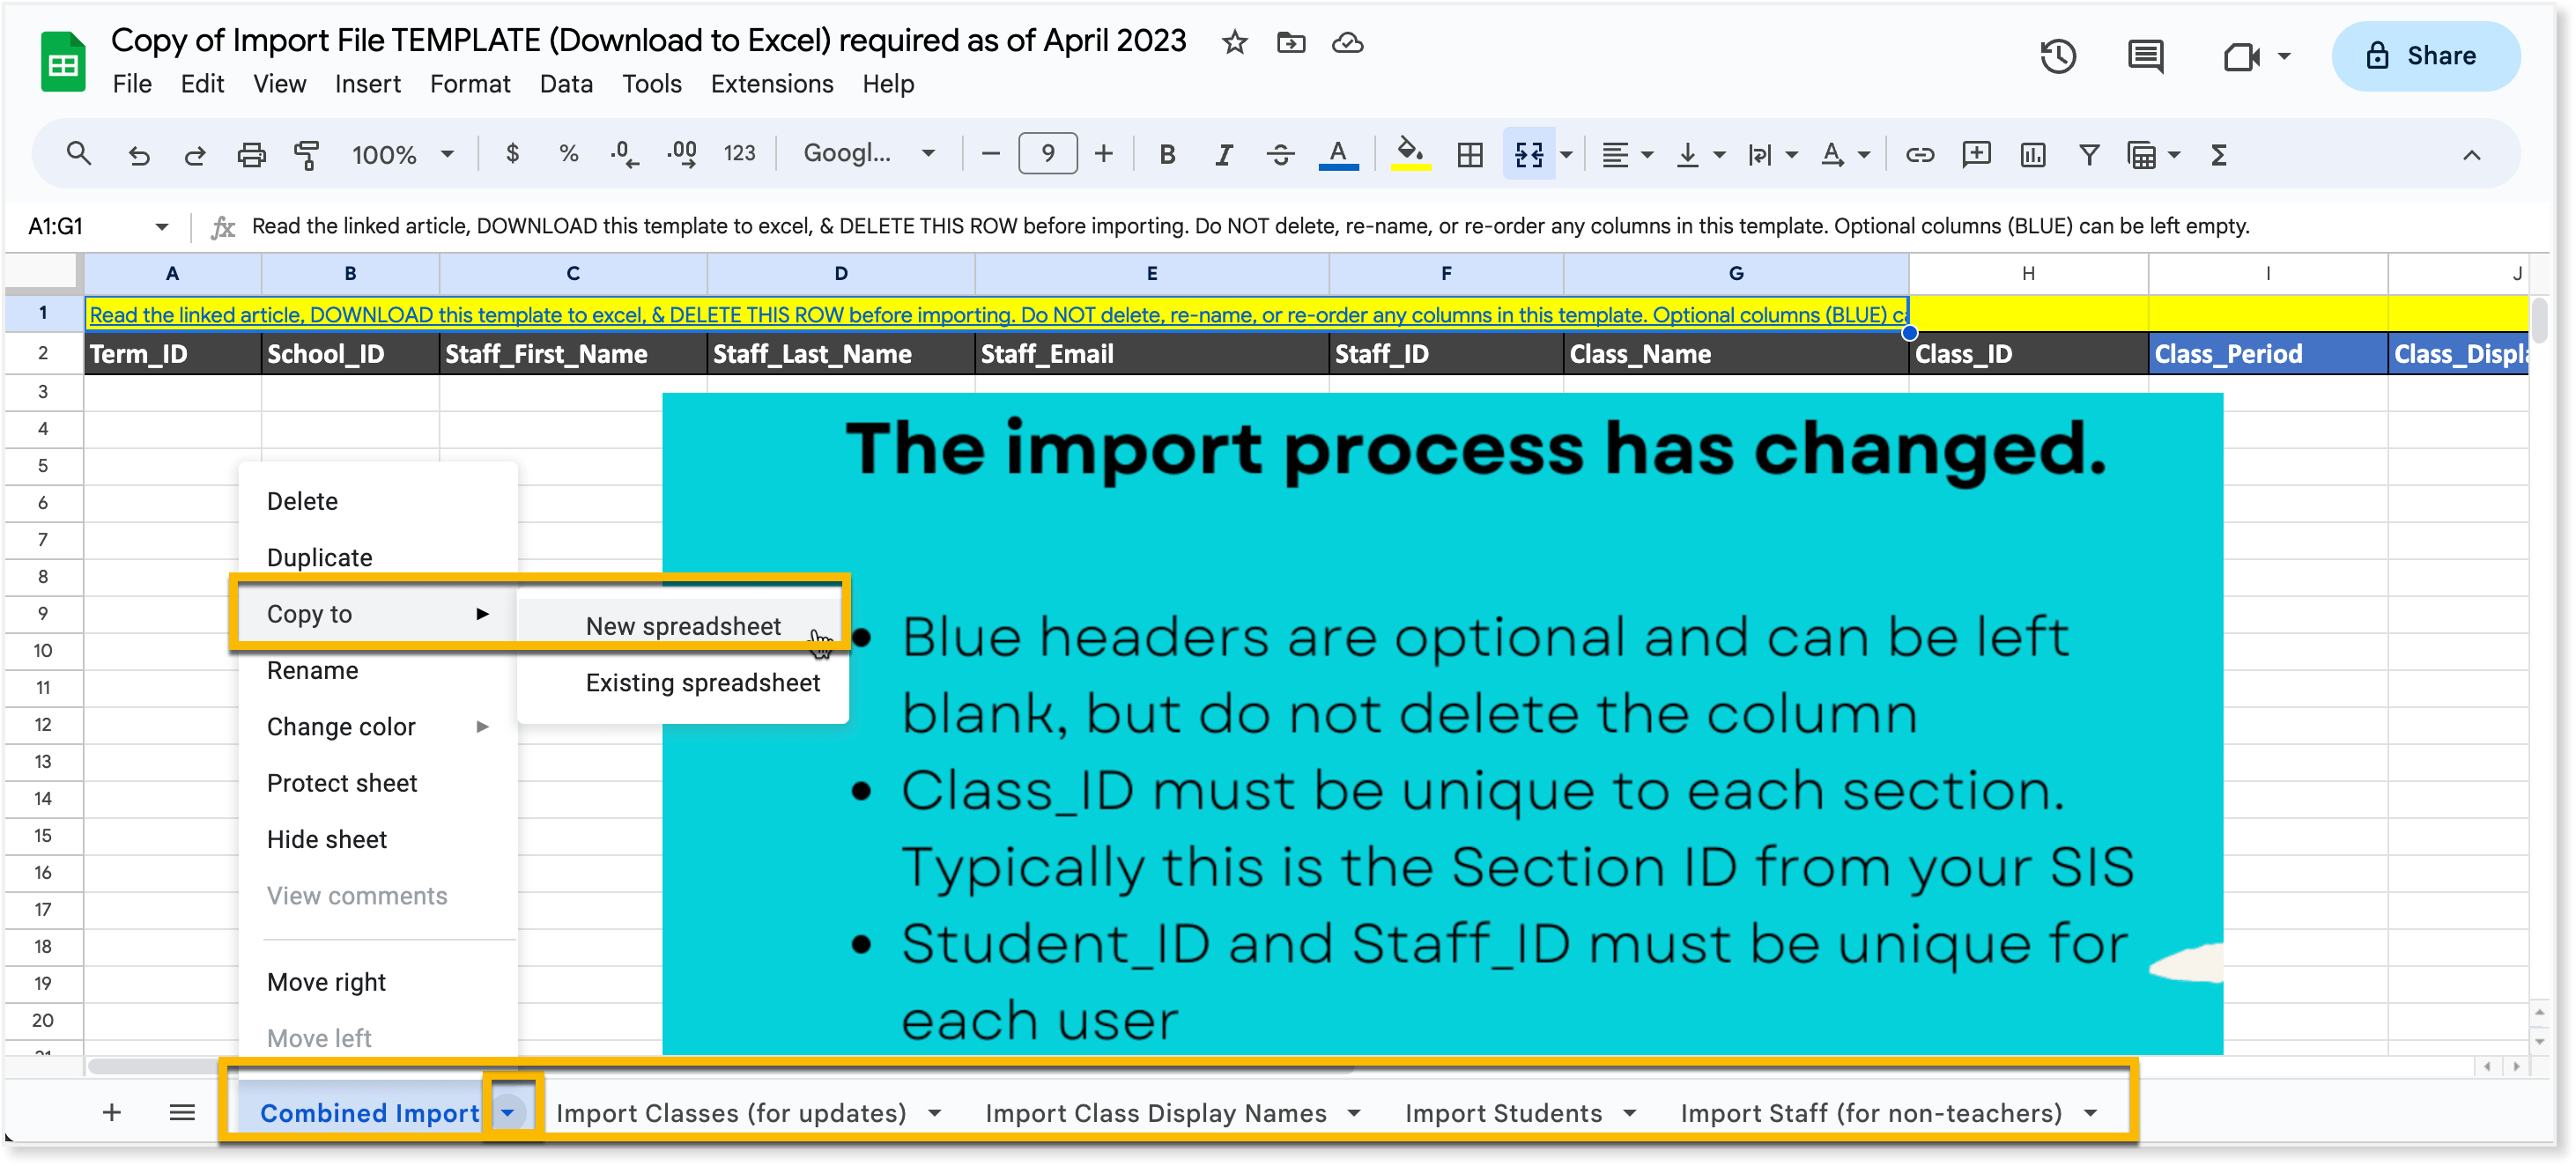Open version history clock icon

pos(2057,56)
